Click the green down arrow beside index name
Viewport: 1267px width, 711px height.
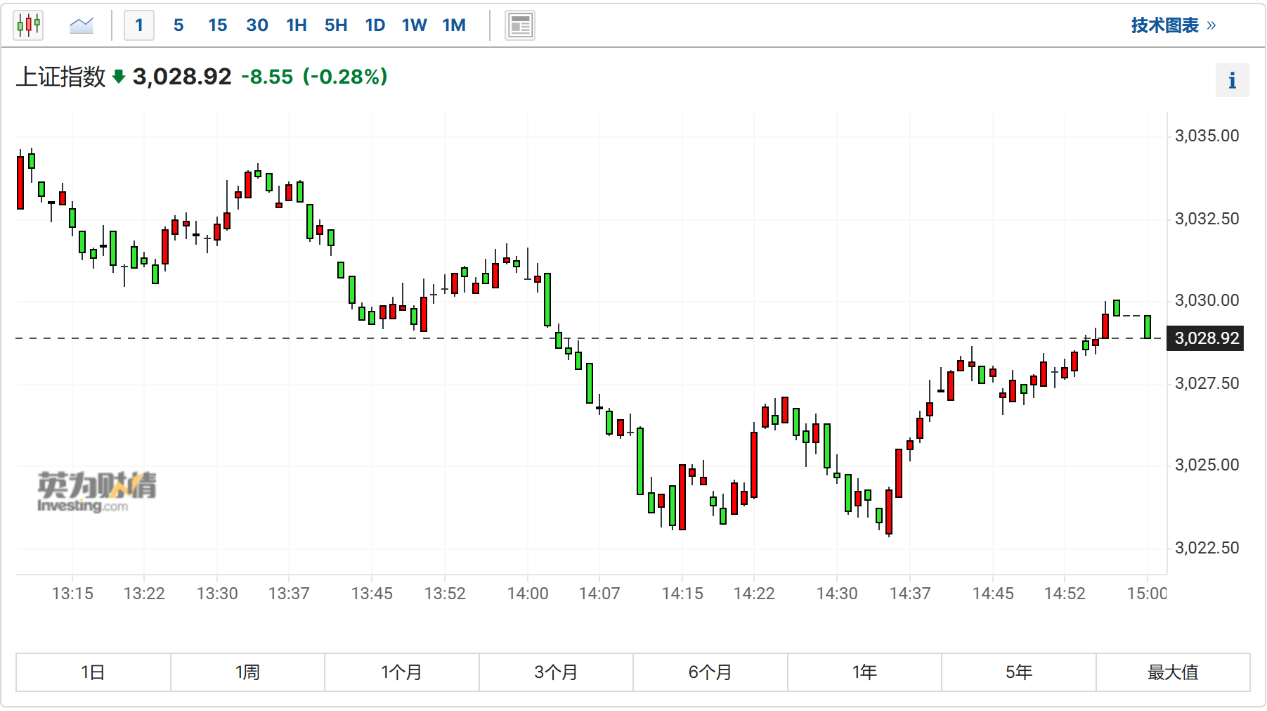point(118,77)
